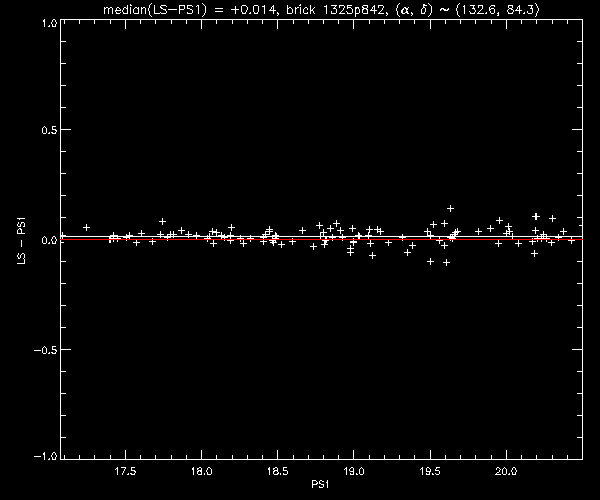Click the highest data point above 19.5
This screenshot has width=600, height=500.
point(450,208)
